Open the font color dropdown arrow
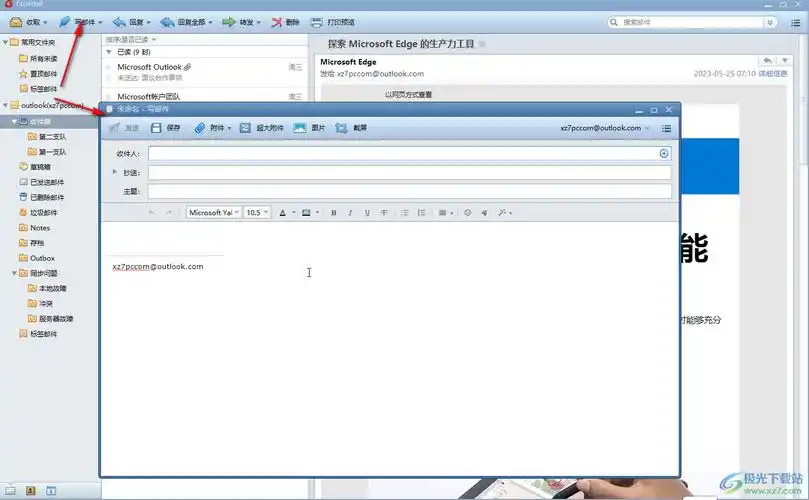This screenshot has width=809, height=500. [x=294, y=213]
